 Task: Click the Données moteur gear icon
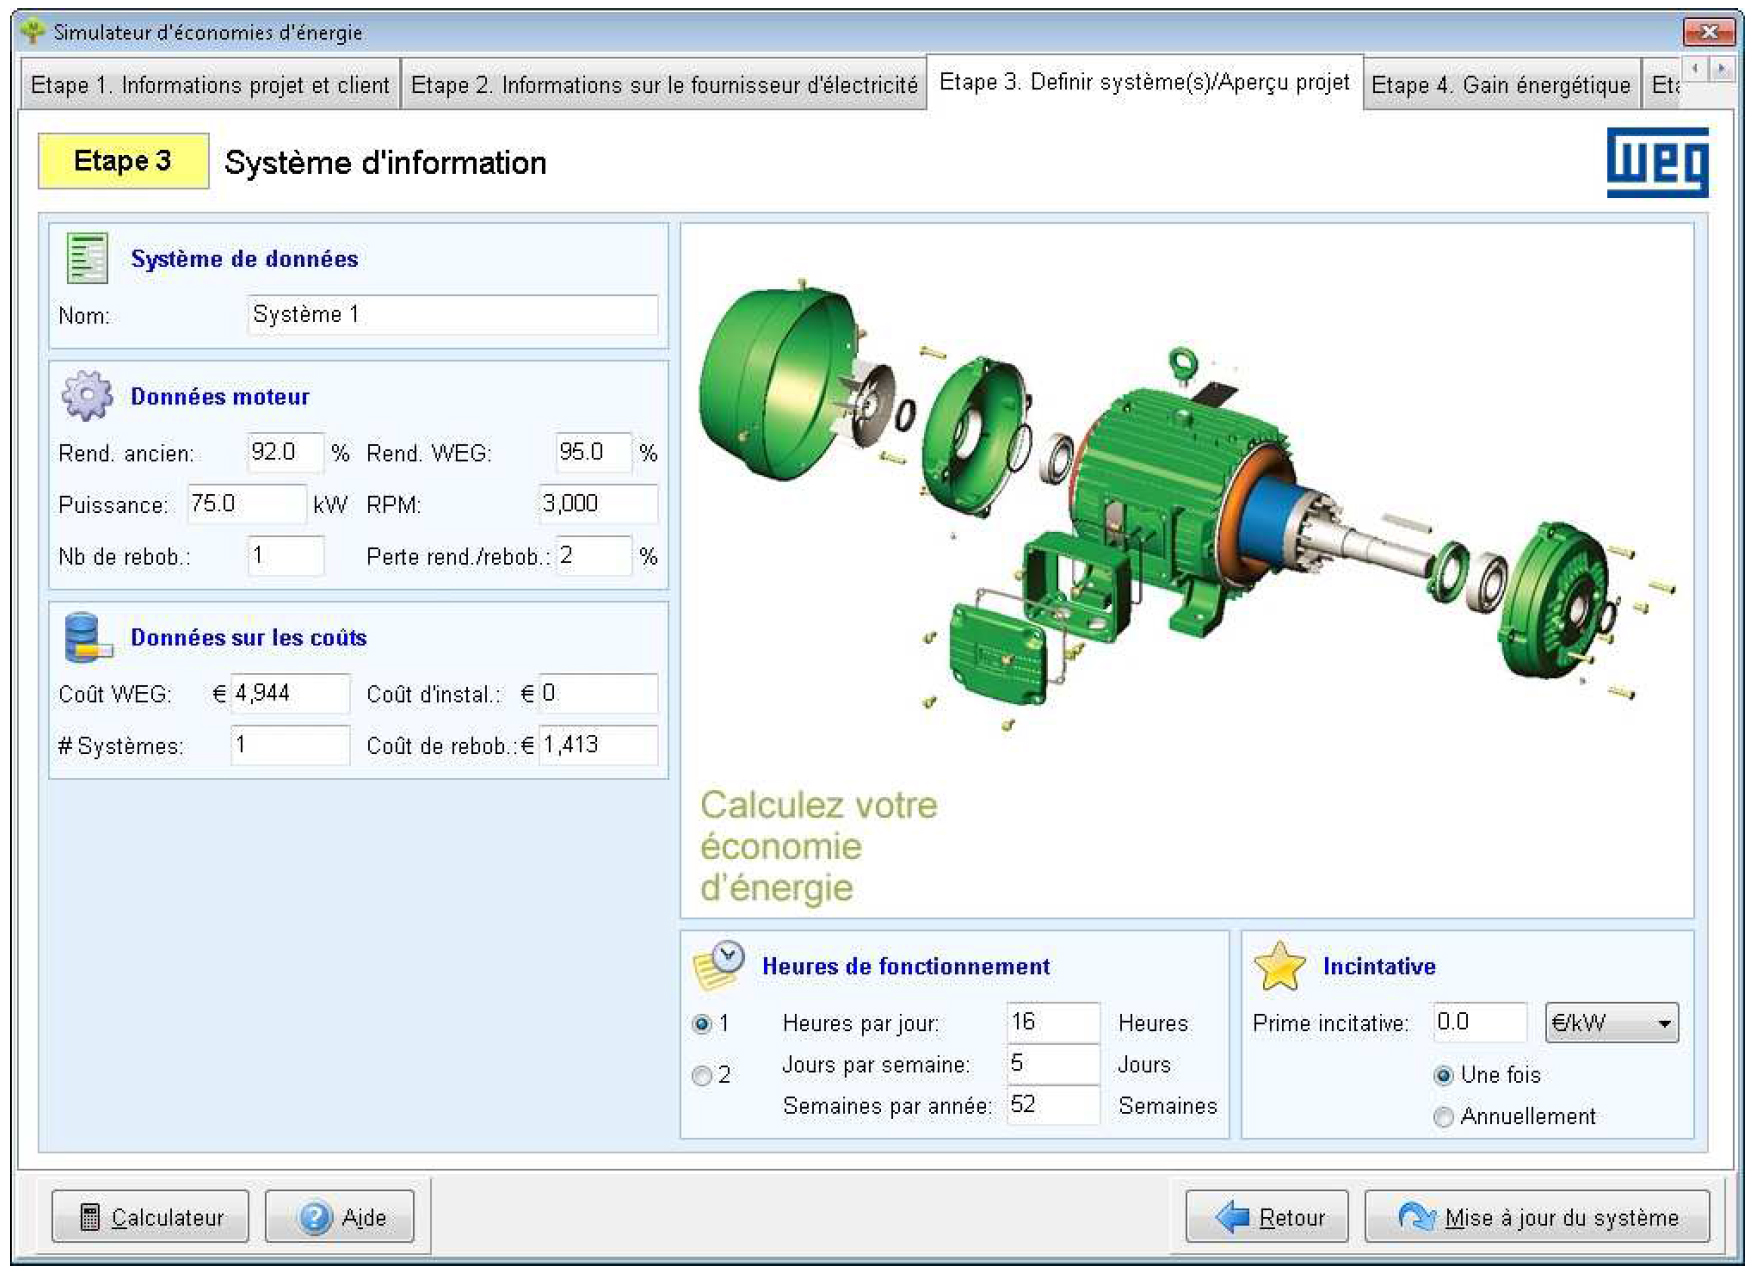click(87, 395)
